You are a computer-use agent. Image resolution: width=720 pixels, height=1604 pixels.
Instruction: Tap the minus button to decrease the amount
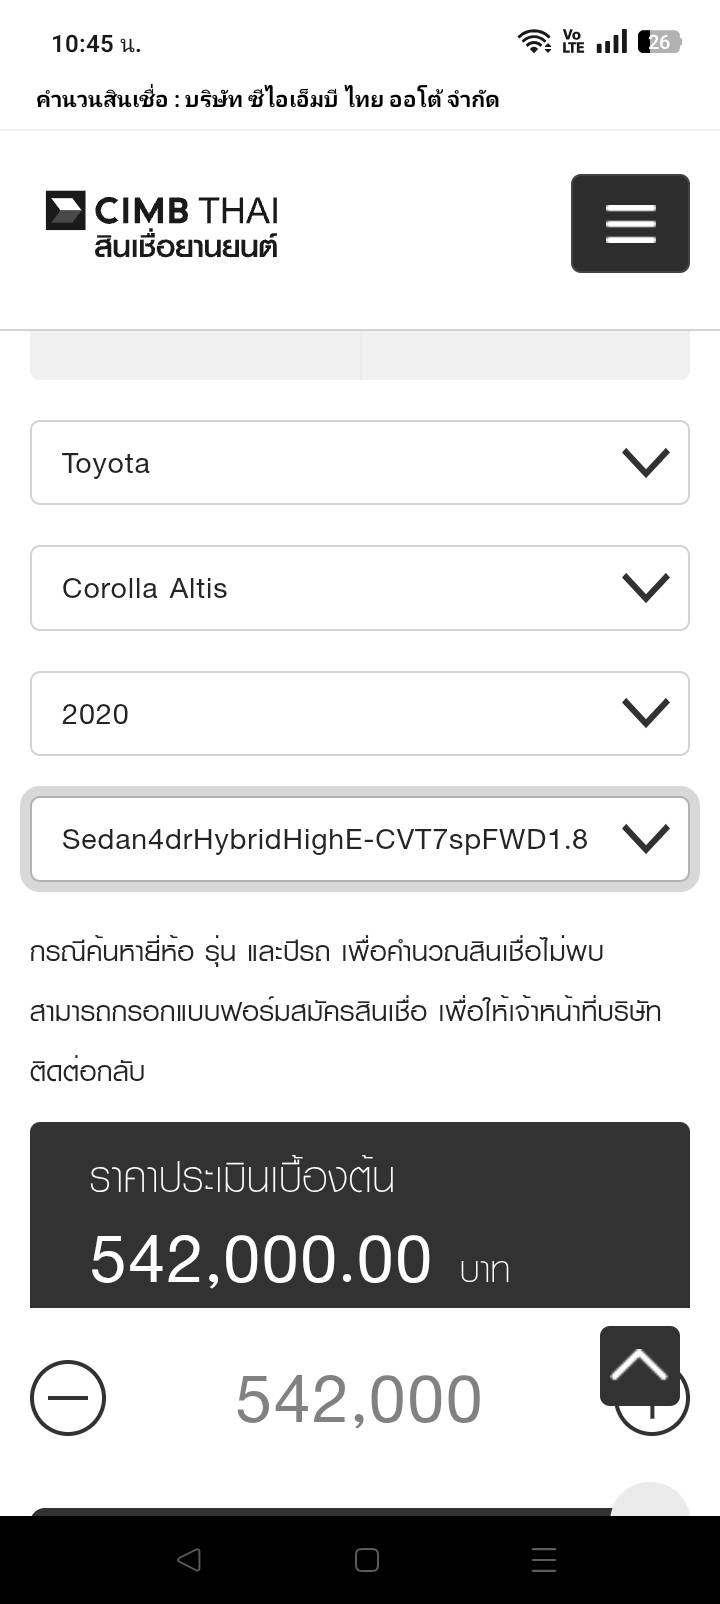point(68,1398)
